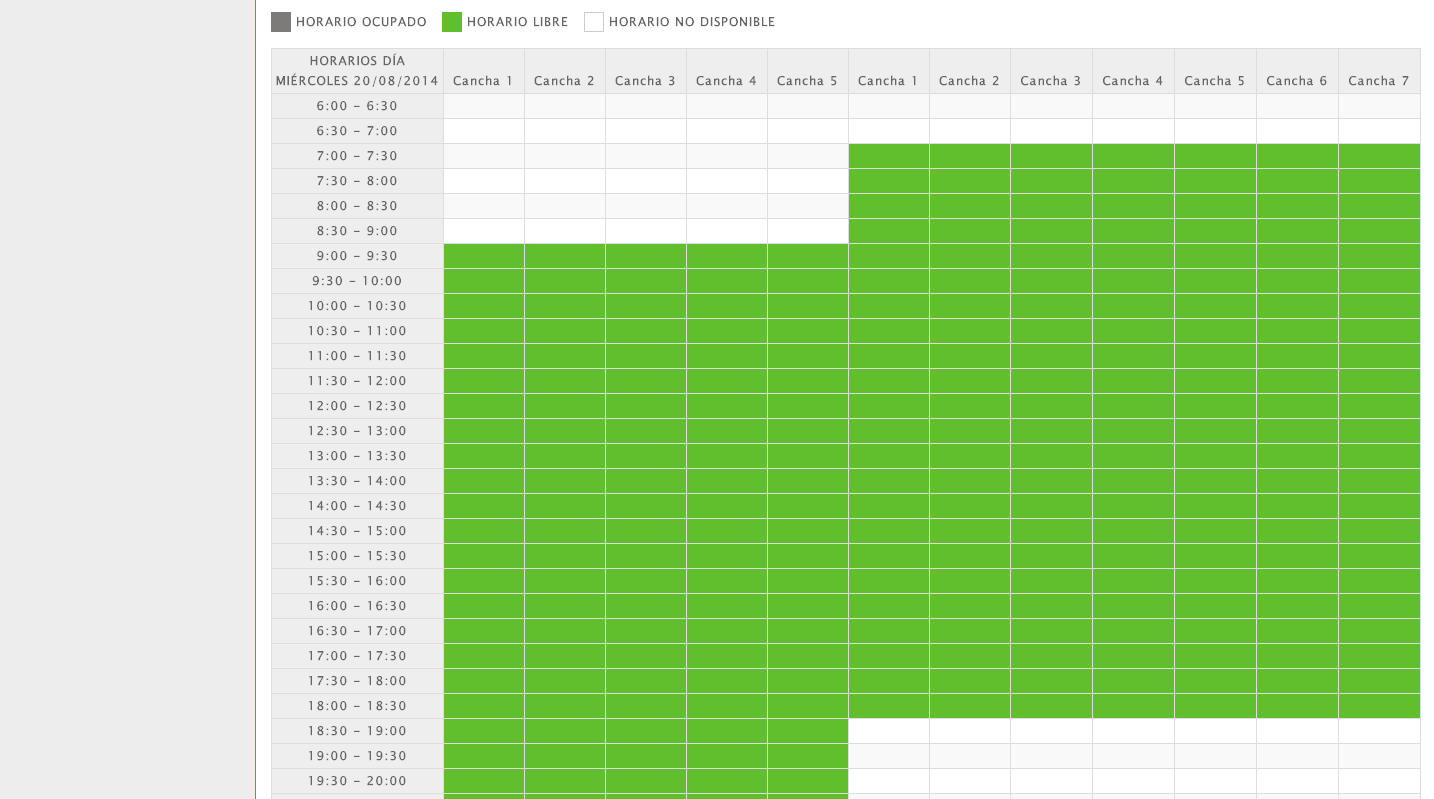
Task: Reserve Cancha 7 at 8:30 – 9:00
Action: (x=1379, y=231)
